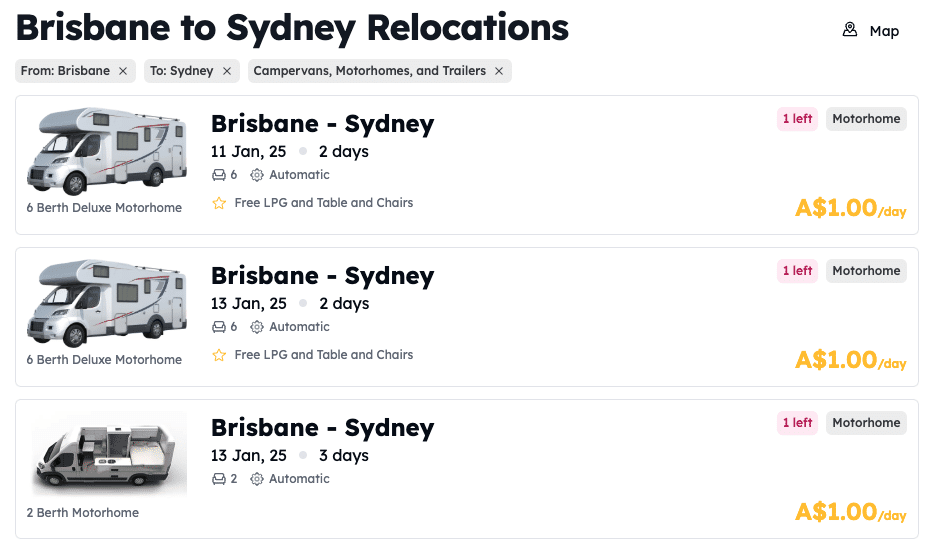The image size is (928, 549).
Task: Open the 3 days Brisbane - Sydney listing title
Action: coord(322,428)
